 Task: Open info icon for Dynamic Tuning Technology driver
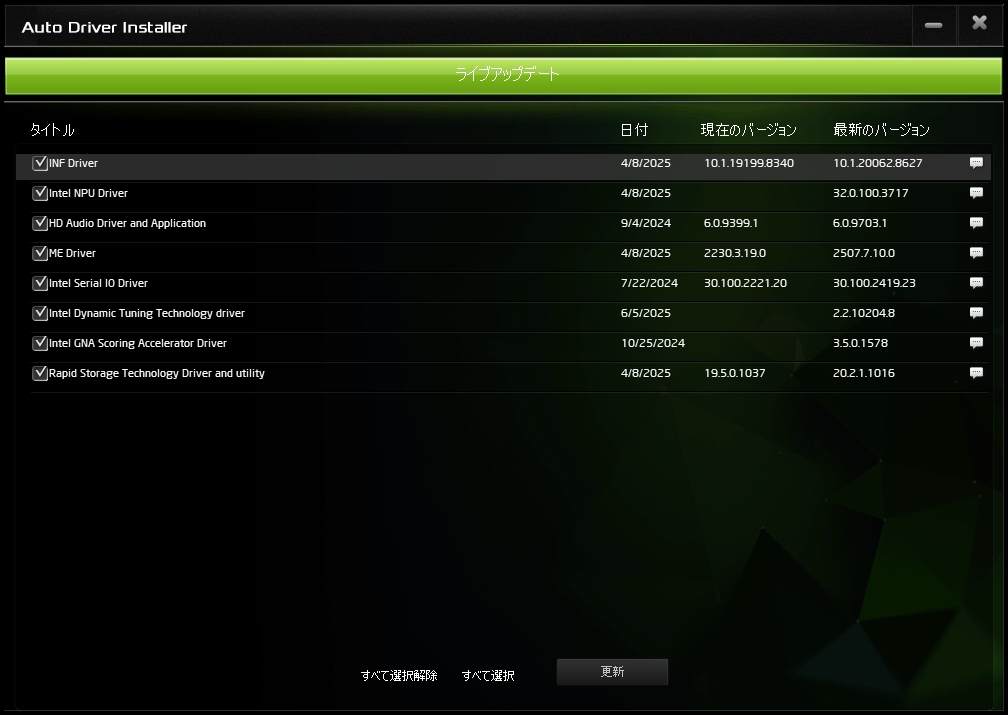(976, 313)
